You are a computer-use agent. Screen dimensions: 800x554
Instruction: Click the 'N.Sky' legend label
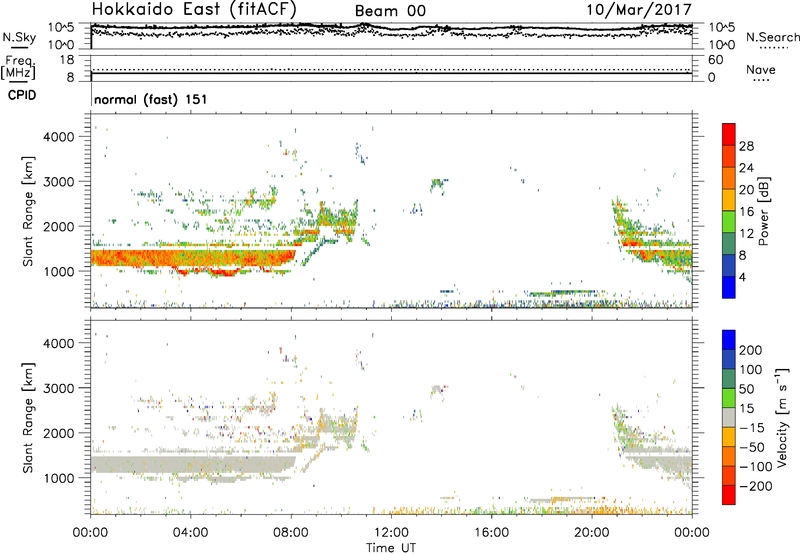[x=19, y=37]
